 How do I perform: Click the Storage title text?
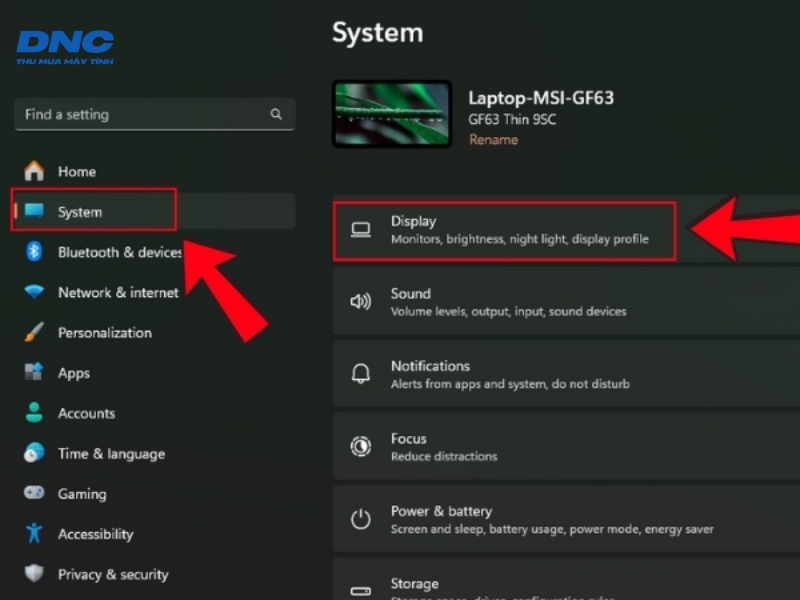[415, 584]
